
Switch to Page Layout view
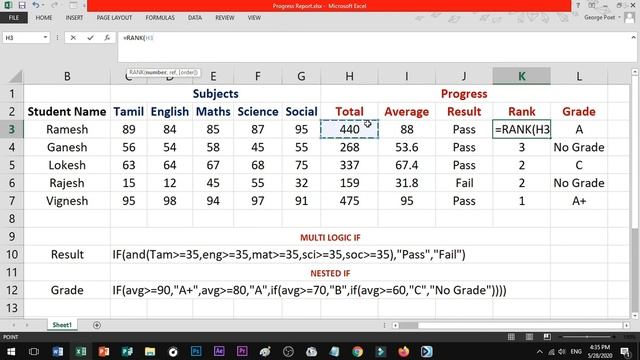click(x=529, y=337)
